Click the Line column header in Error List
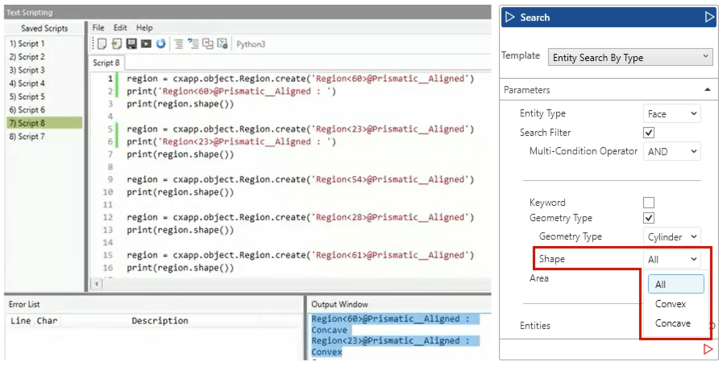This screenshot has height=366, width=723. (21, 321)
